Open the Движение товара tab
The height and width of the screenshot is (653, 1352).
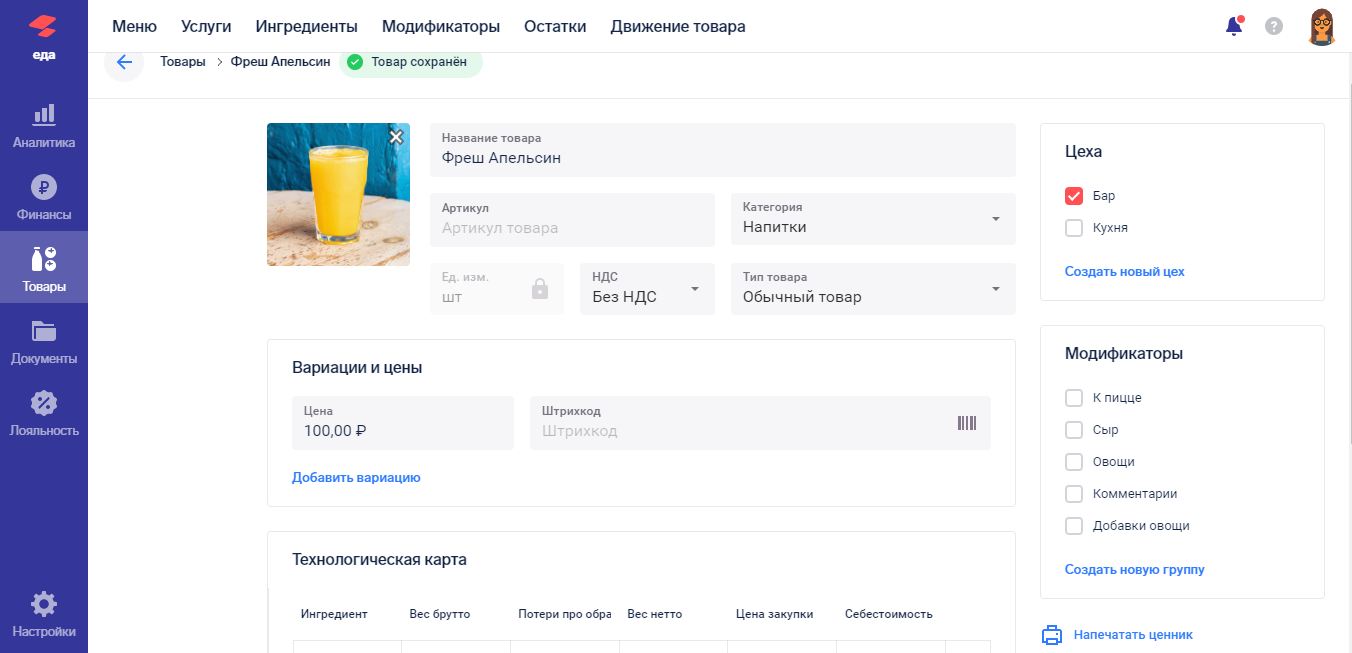tap(678, 26)
